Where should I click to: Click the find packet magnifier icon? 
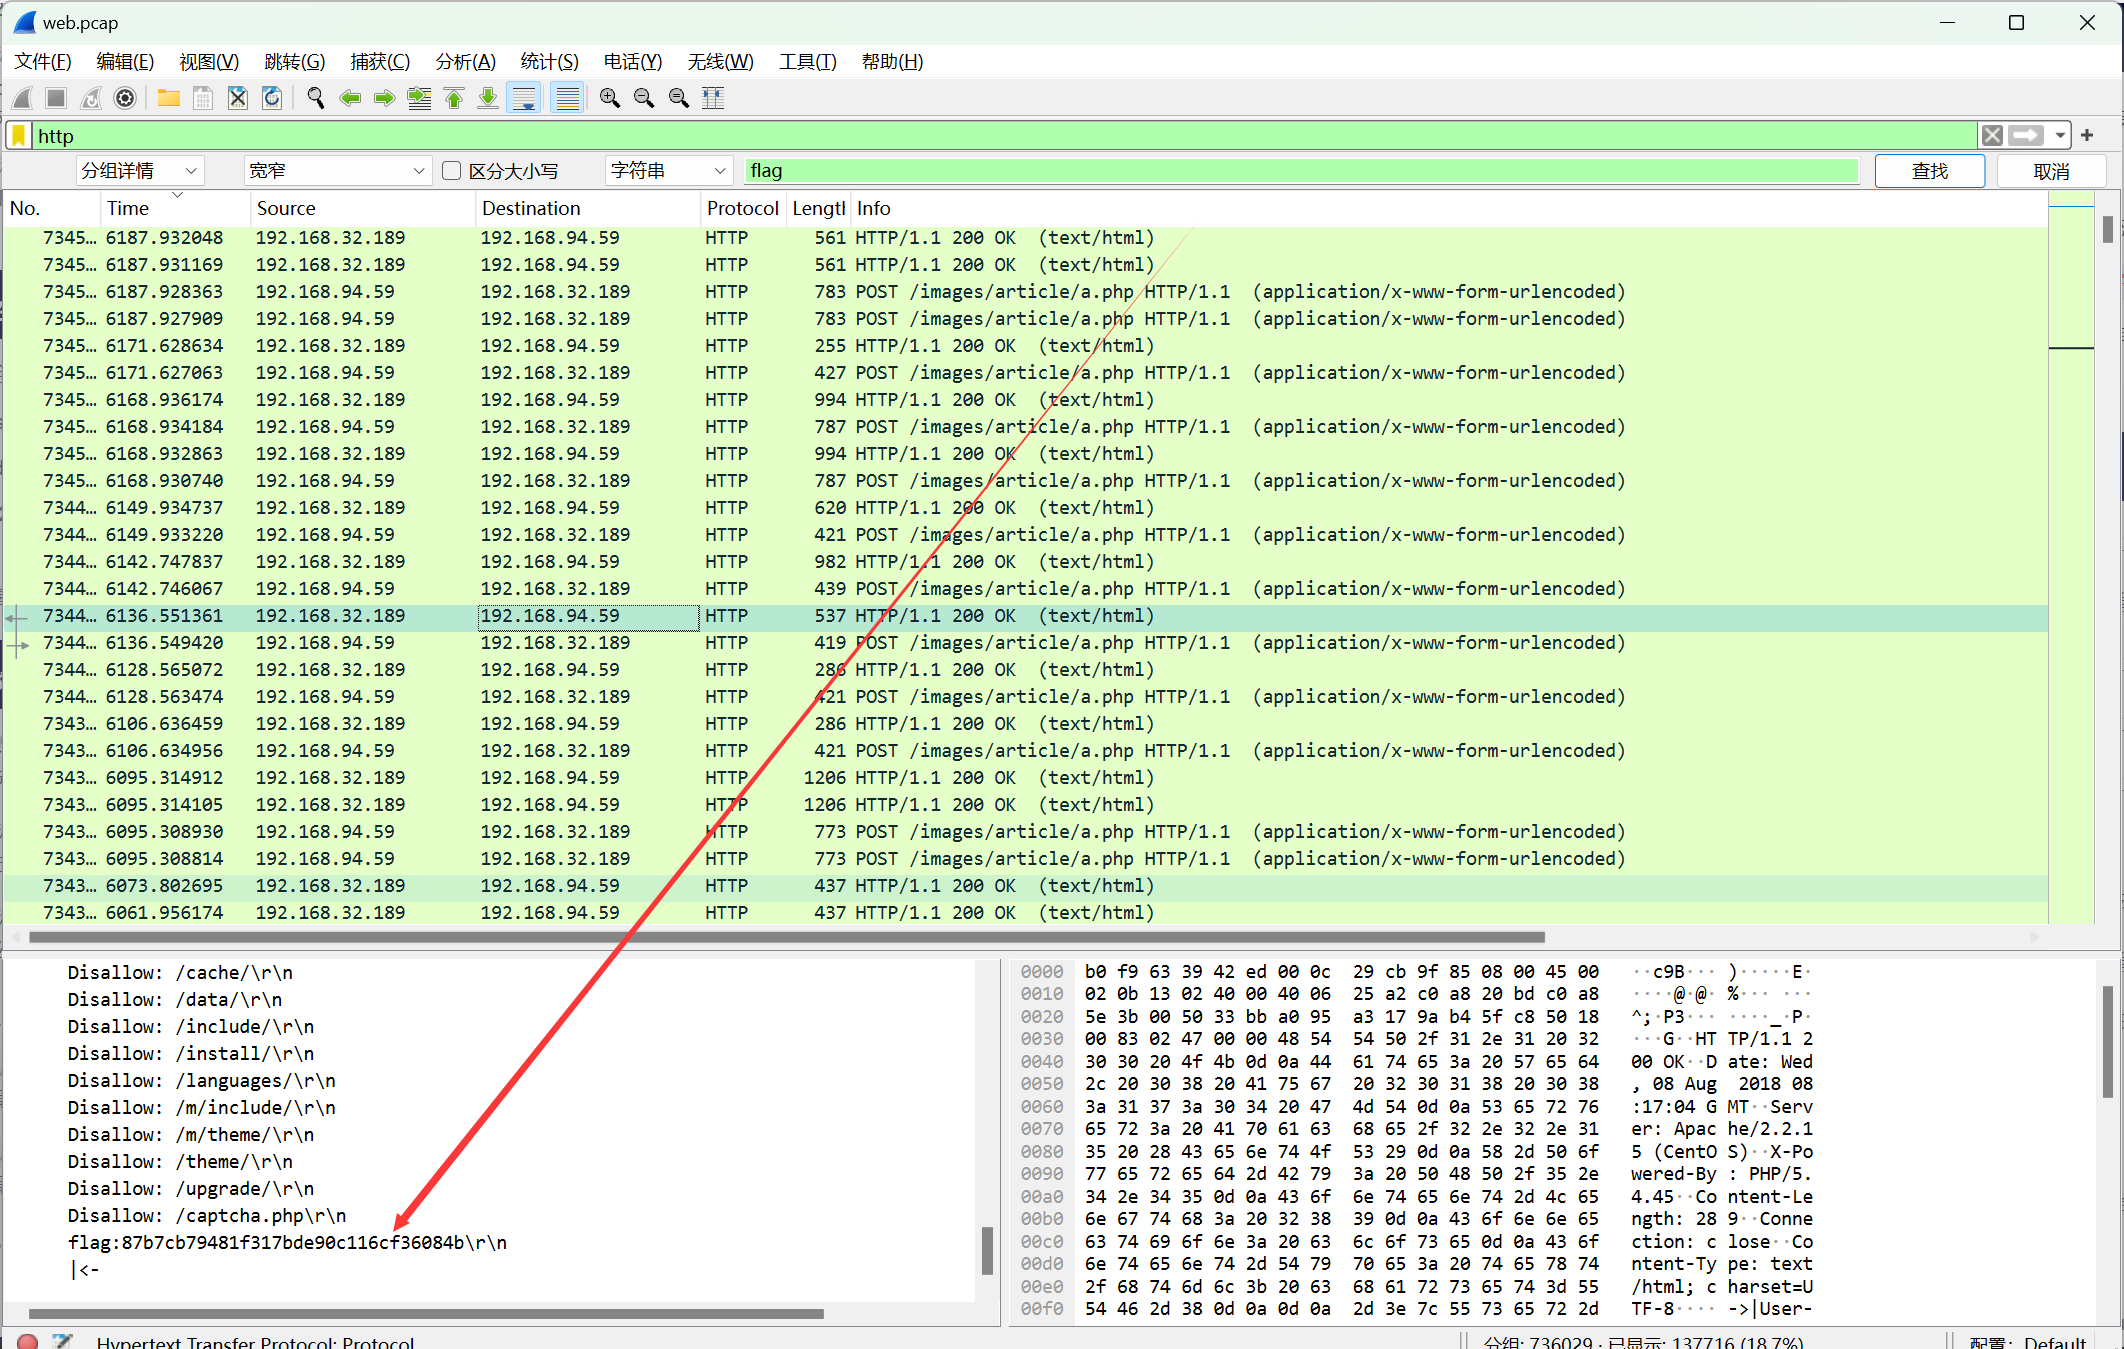coord(316,98)
